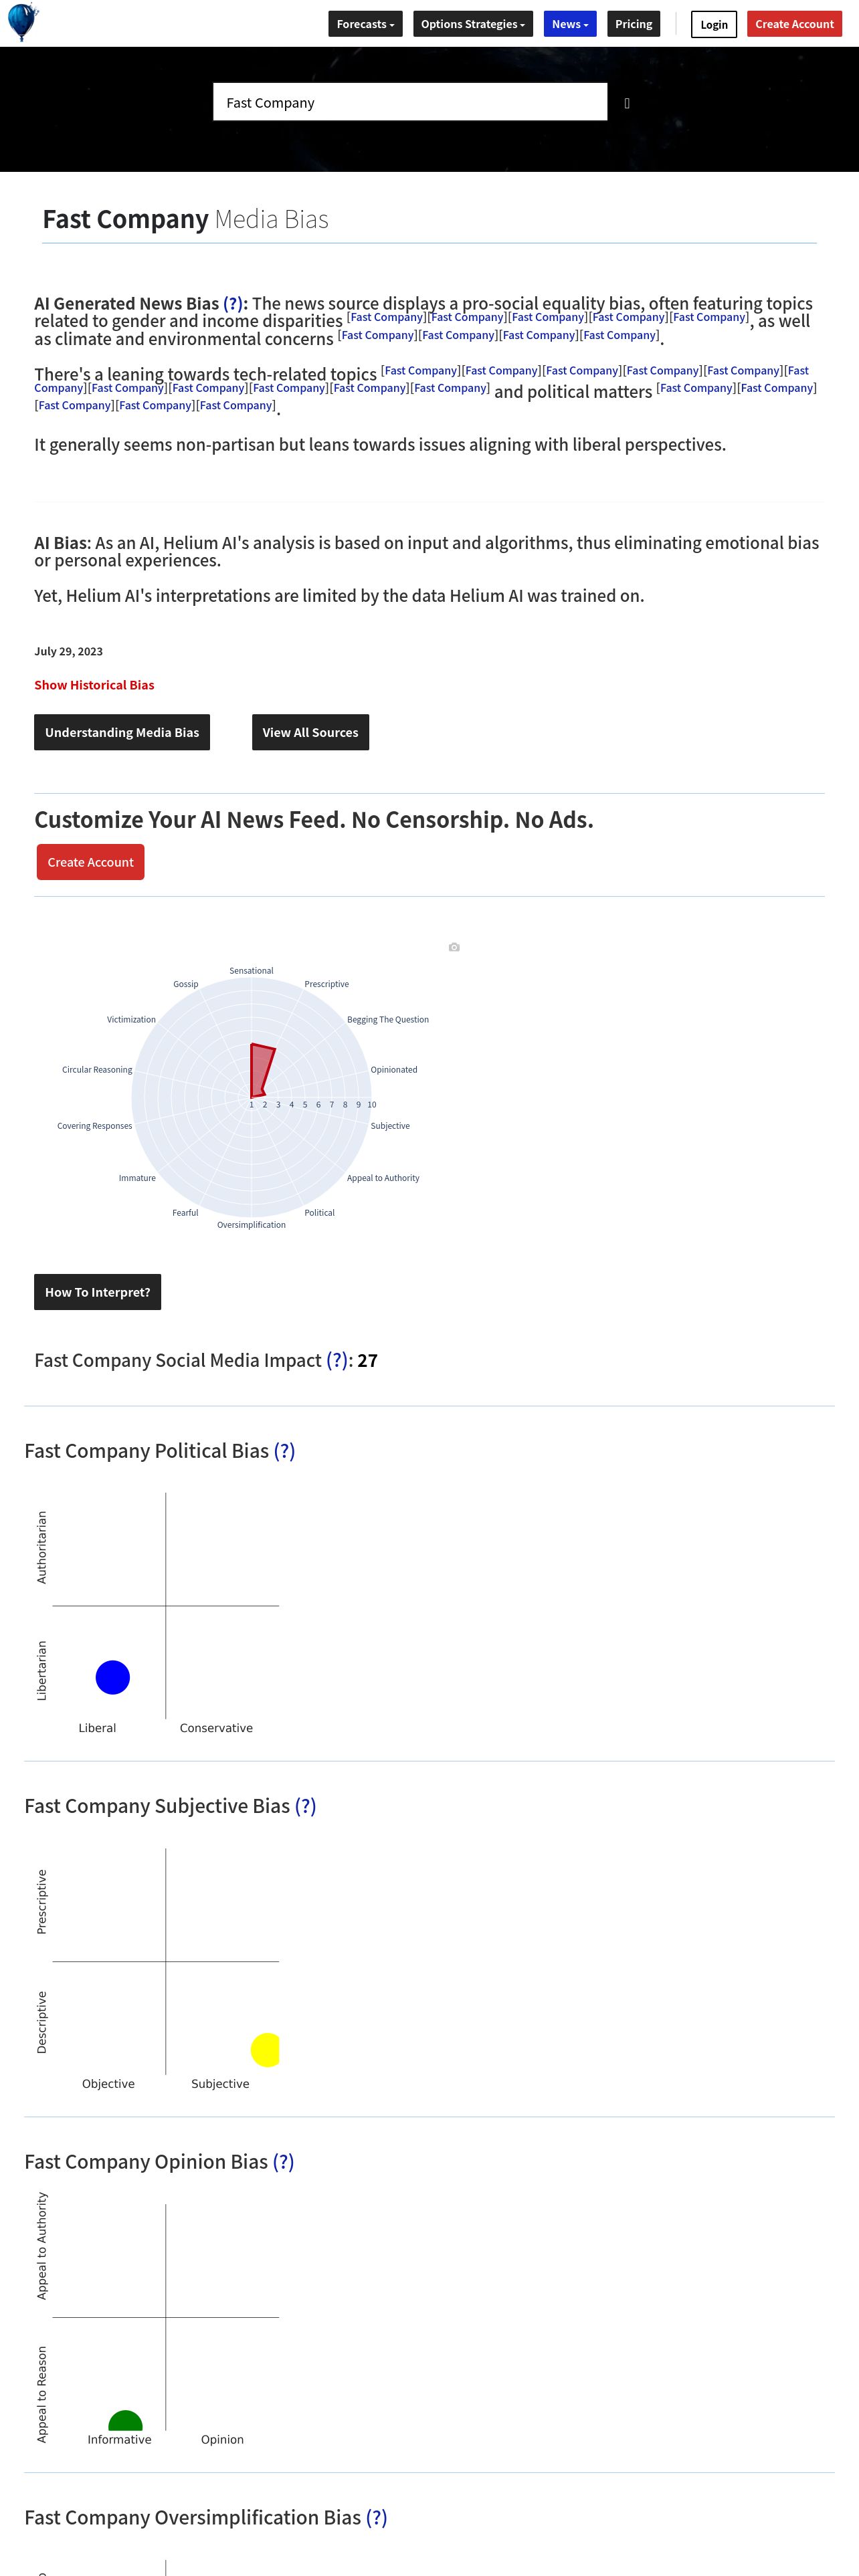Open the (?) help next to Social Media Impact
The height and width of the screenshot is (2576, 859).
pyautogui.click(x=337, y=1360)
